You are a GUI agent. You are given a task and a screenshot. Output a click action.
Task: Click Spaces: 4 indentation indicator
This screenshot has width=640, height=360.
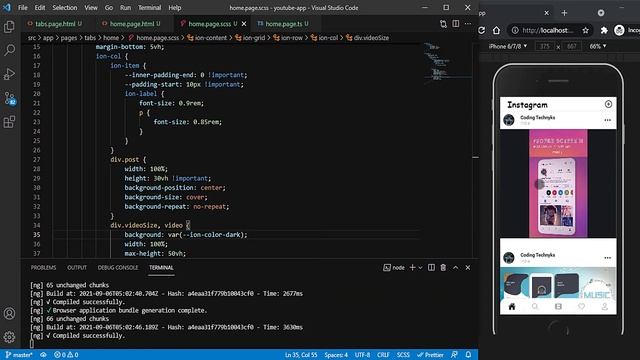336,355
